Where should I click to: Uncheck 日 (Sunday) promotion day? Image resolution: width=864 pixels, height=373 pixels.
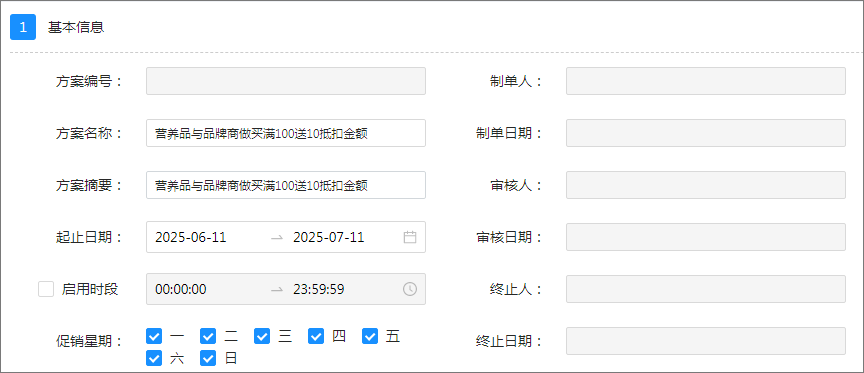208,358
